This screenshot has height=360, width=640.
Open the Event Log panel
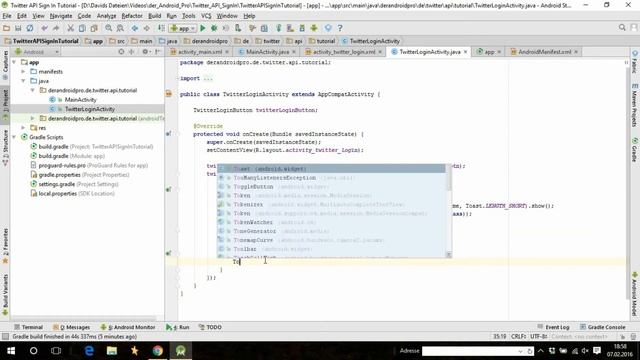(553, 327)
